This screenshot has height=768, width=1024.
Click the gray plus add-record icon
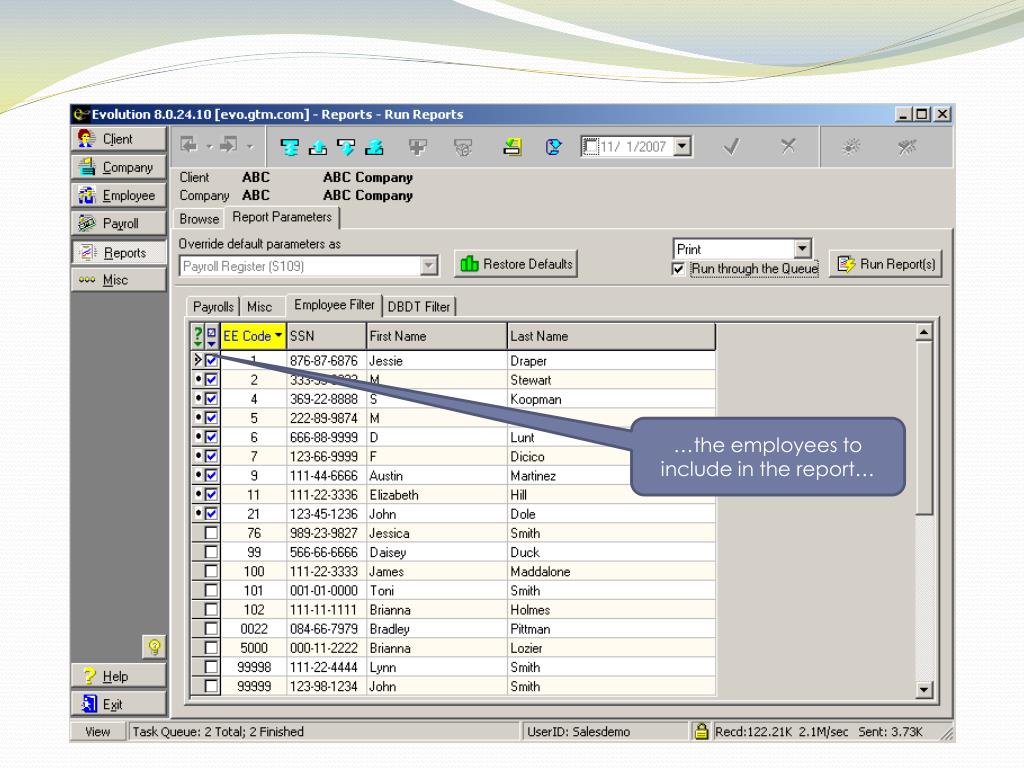pos(418,147)
